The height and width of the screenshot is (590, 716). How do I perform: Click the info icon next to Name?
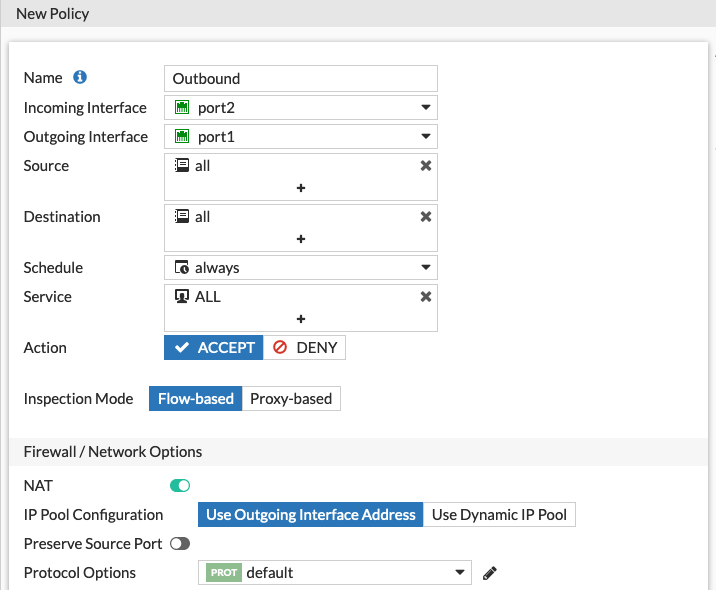80,78
